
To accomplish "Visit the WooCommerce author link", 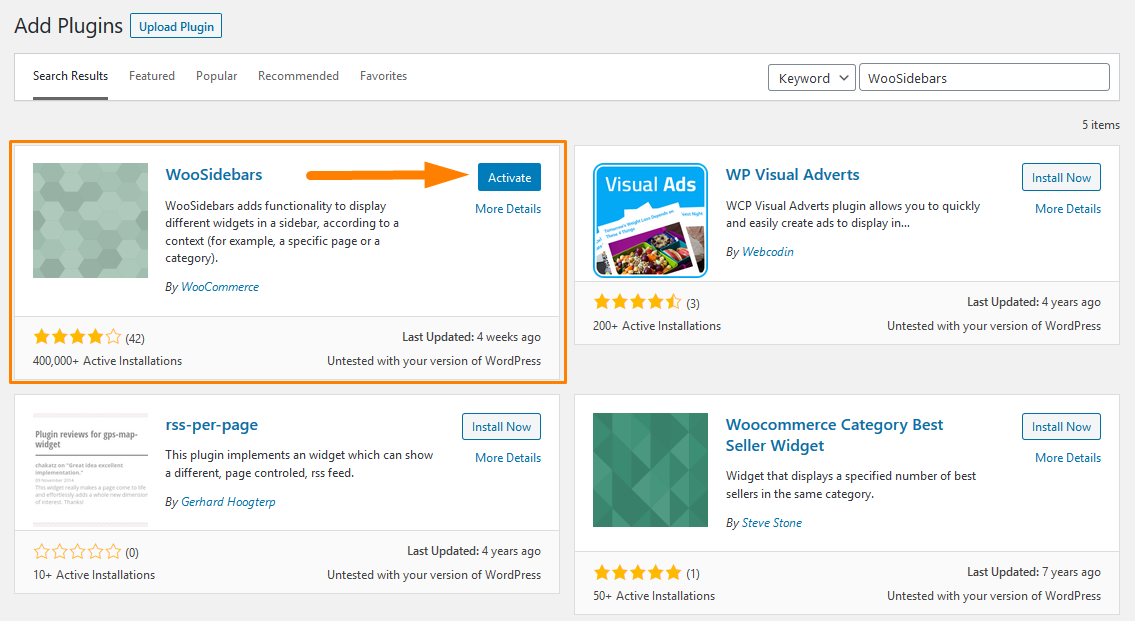I will click(x=220, y=287).
